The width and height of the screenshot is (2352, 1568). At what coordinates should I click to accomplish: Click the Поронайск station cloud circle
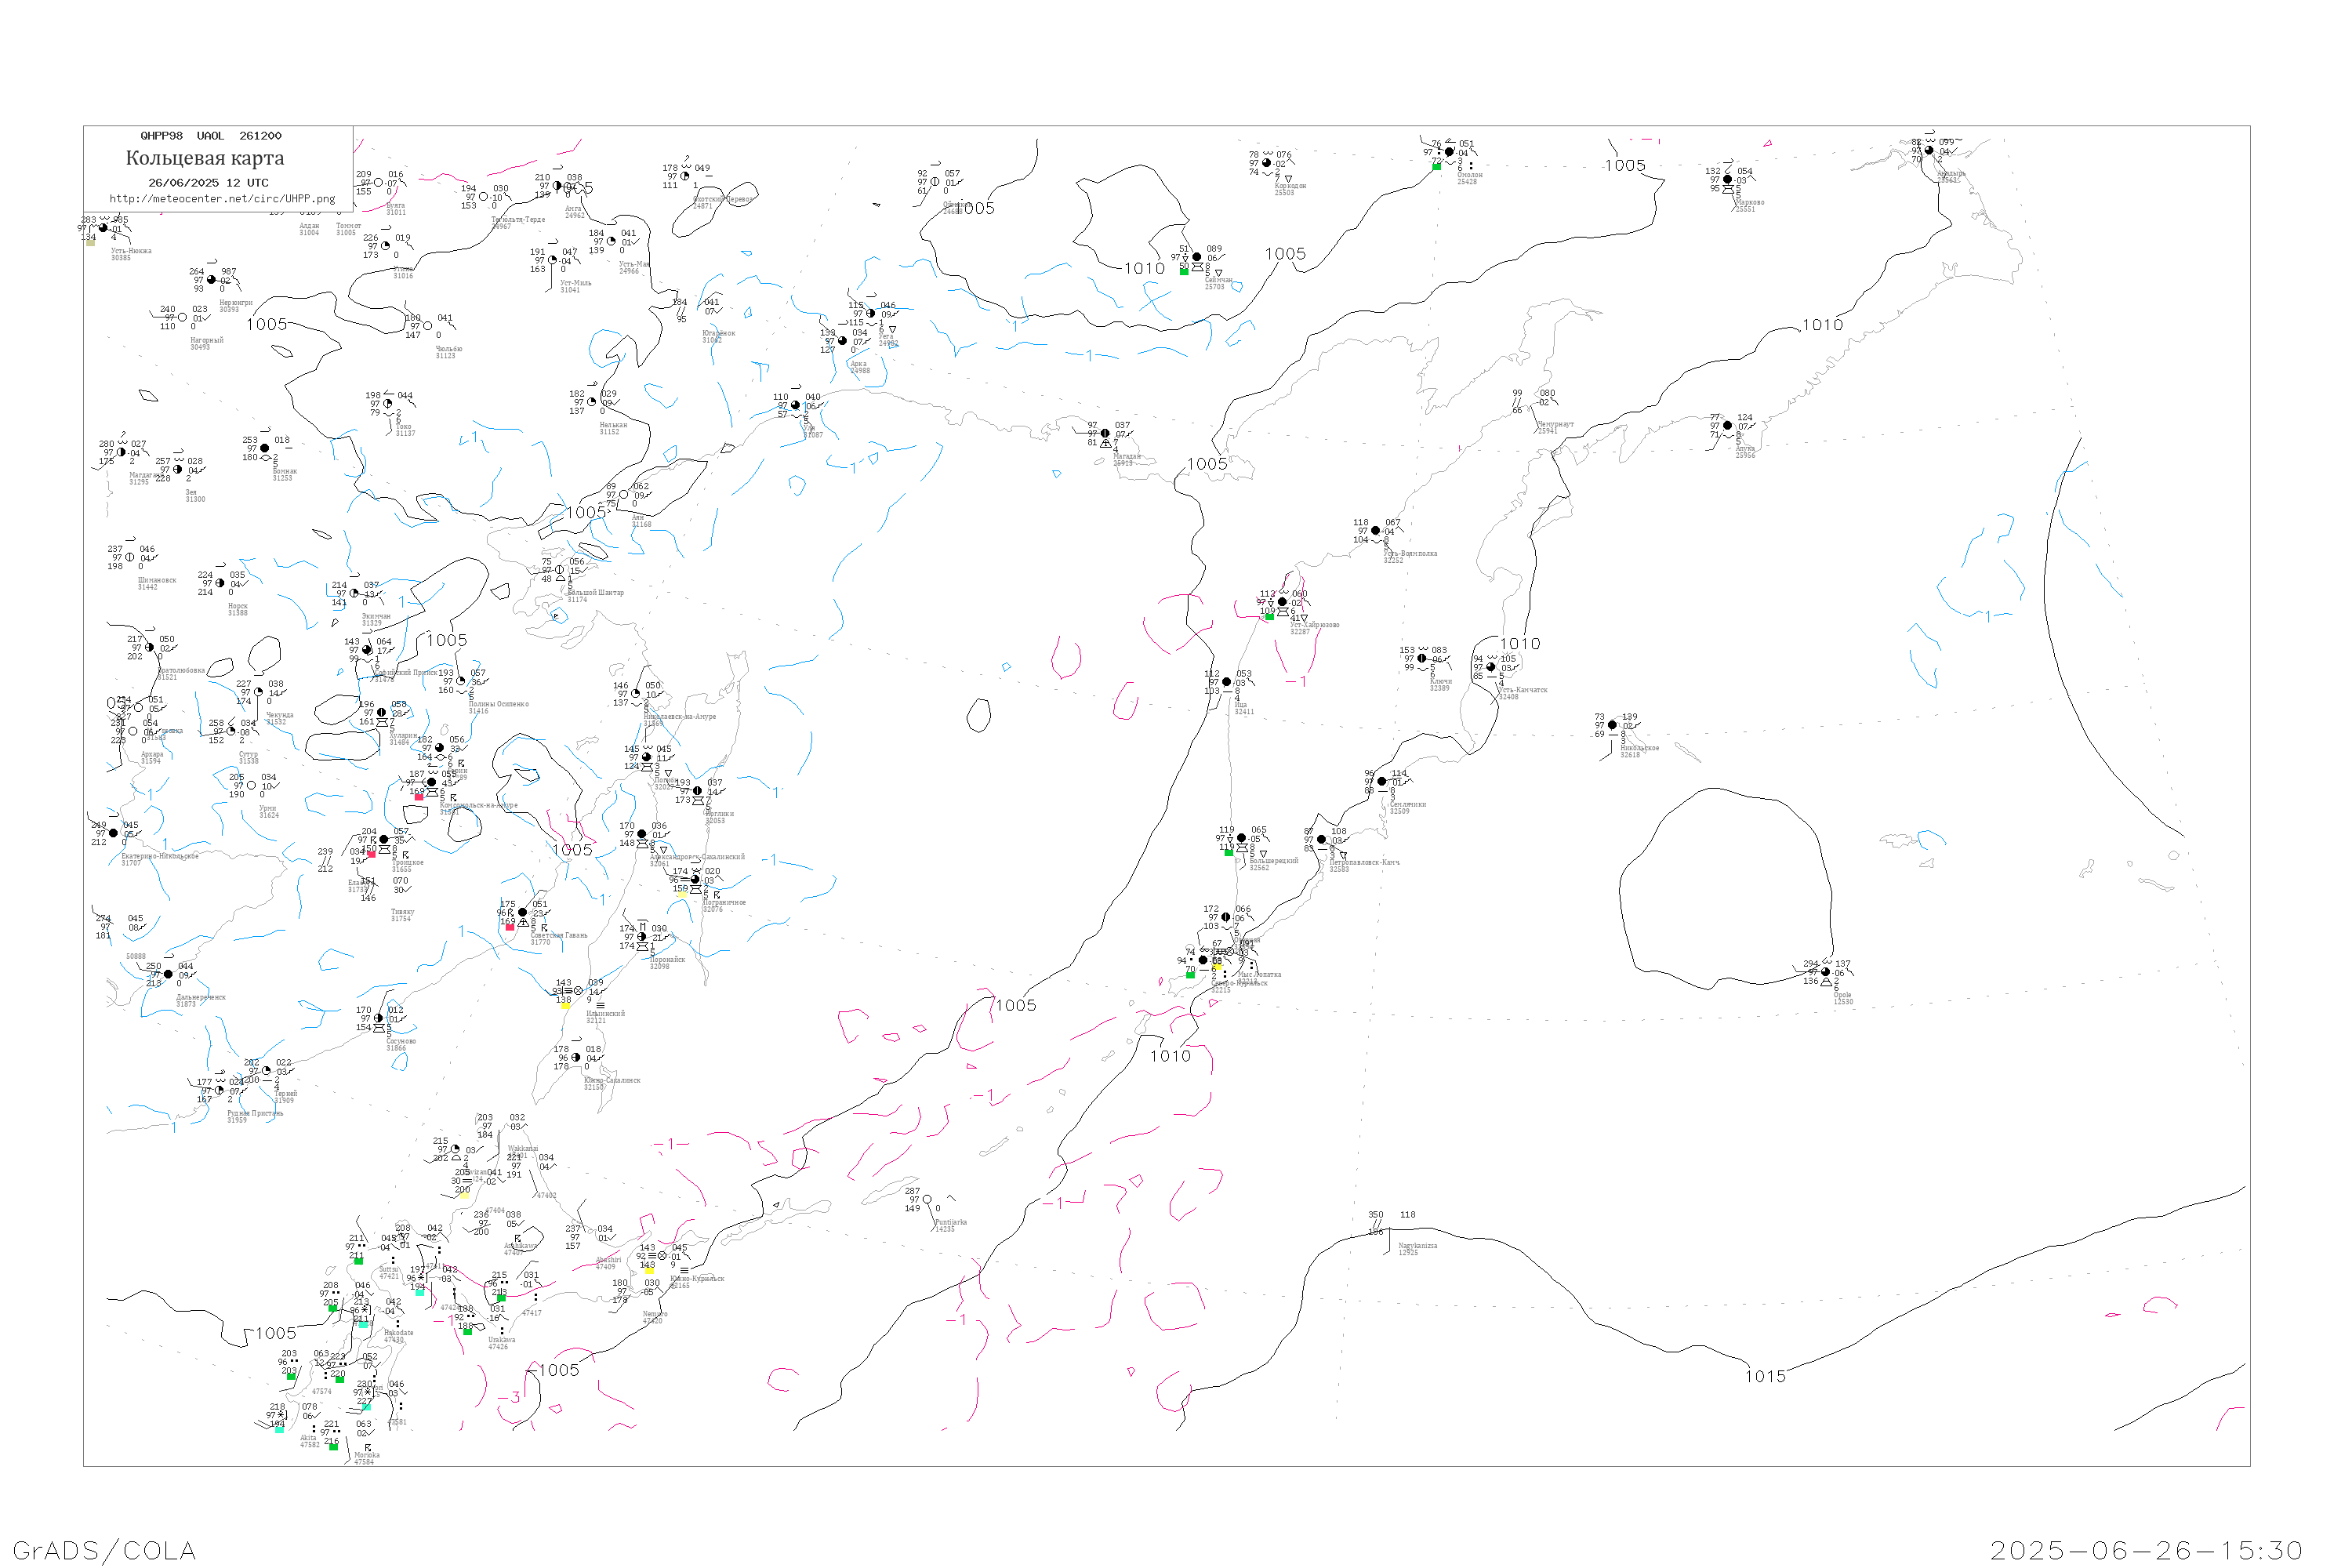pos(642,937)
